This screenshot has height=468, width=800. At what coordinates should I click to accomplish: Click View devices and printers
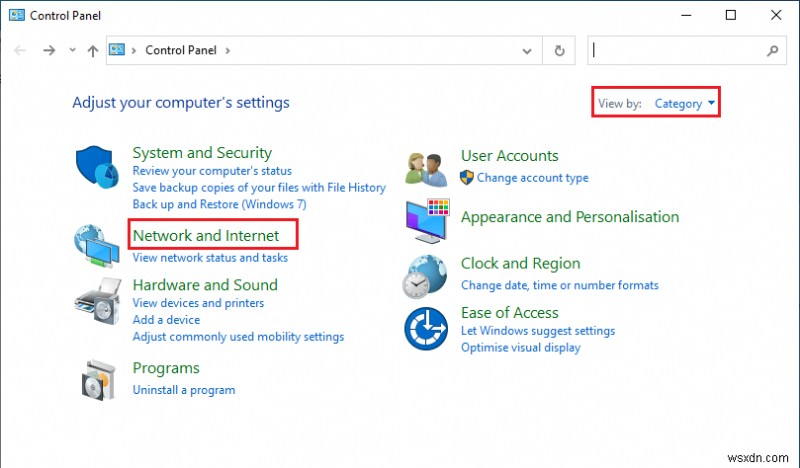click(x=198, y=303)
